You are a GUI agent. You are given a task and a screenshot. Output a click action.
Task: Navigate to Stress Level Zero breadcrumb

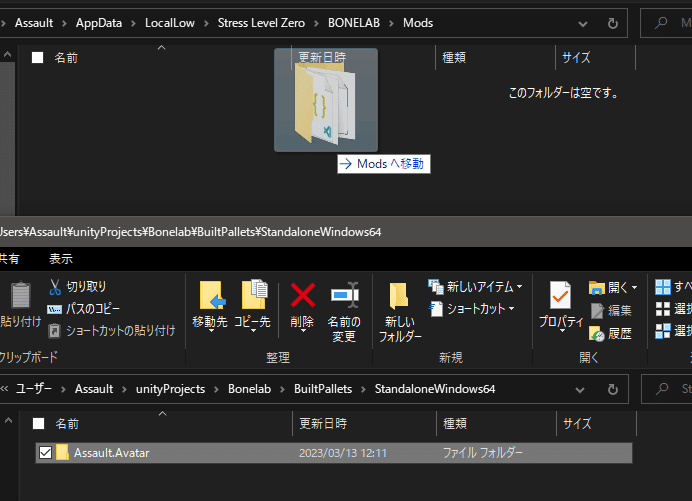[x=261, y=23]
